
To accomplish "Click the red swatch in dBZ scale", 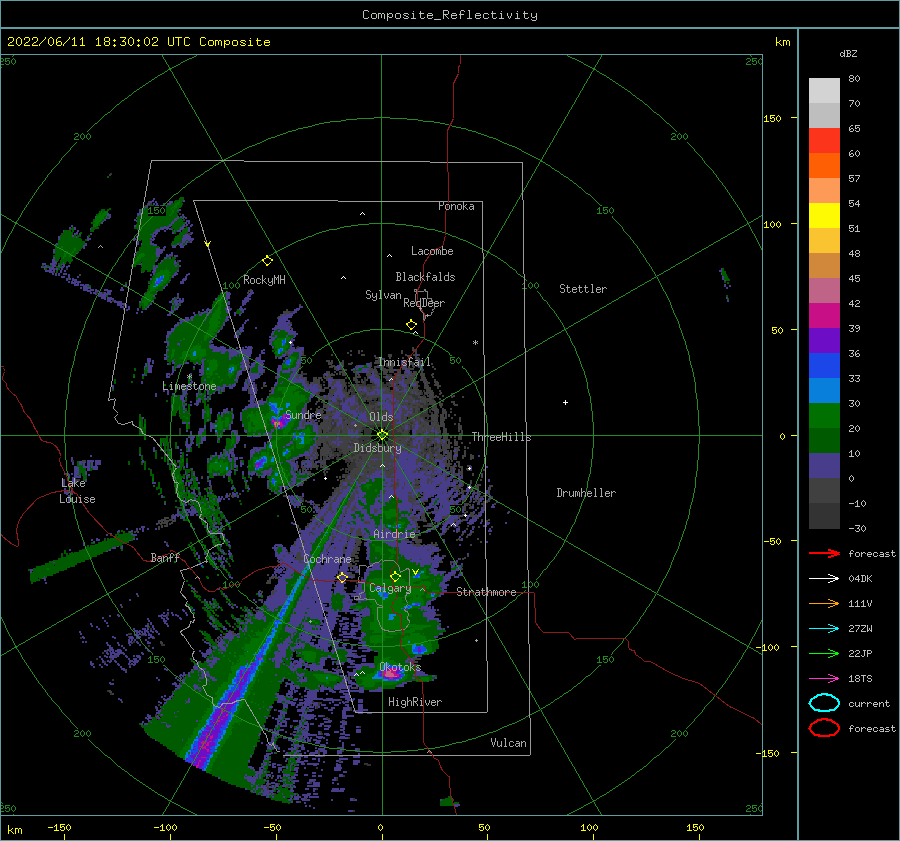I will (824, 141).
